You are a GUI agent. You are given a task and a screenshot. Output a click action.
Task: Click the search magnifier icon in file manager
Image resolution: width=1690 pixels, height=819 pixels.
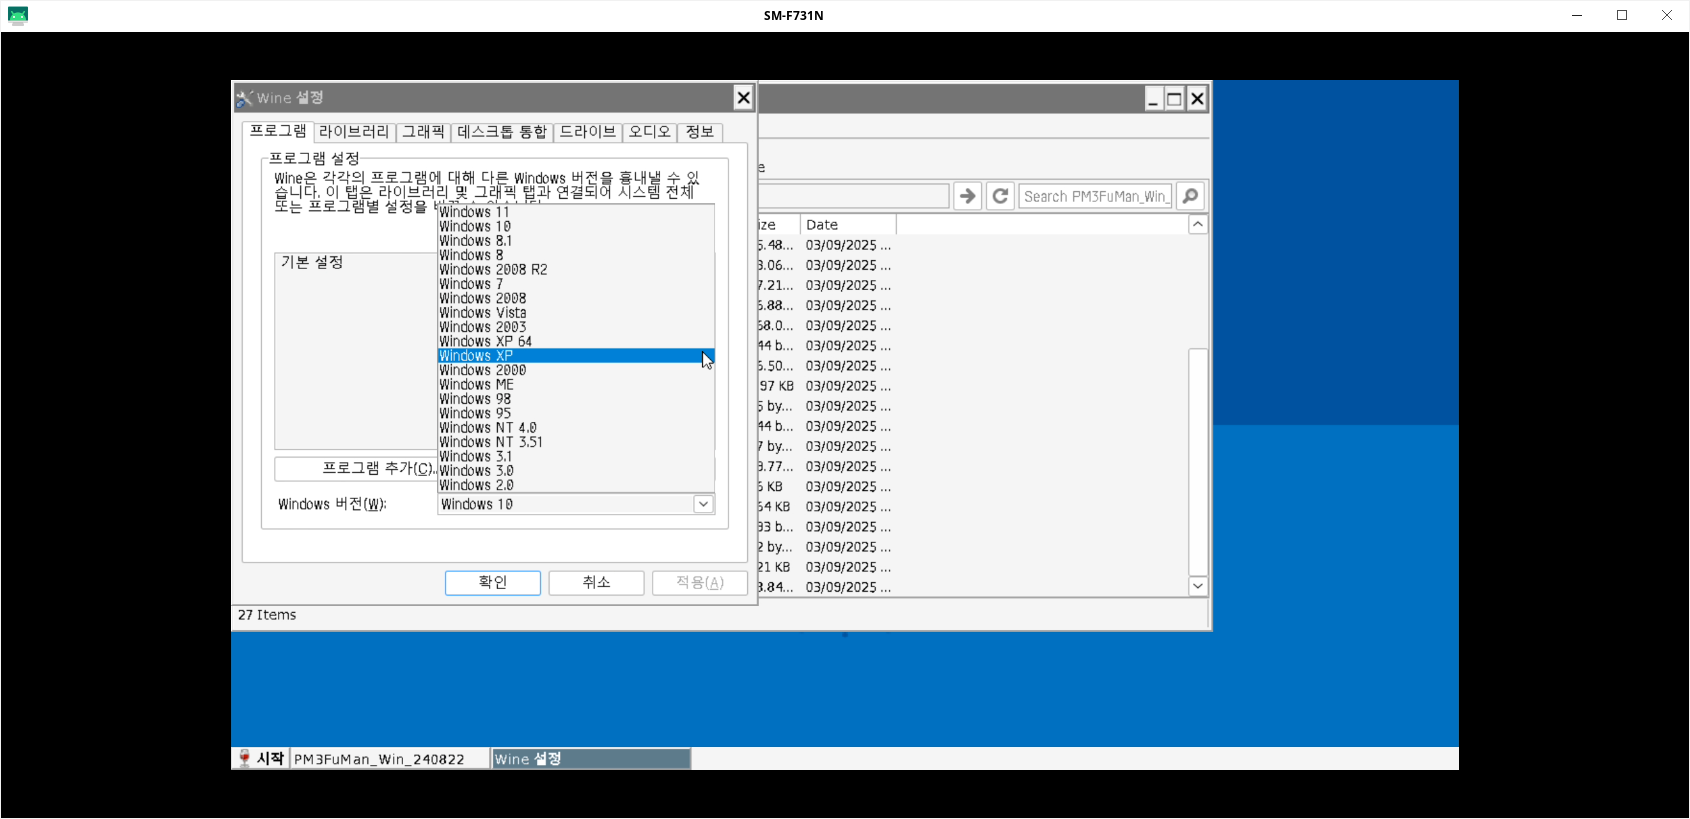point(1190,196)
